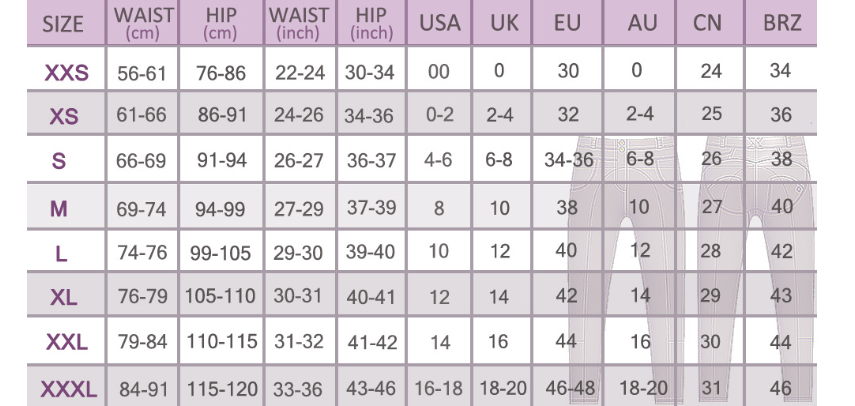
Task: Select waist inch value 33-36
Action: coord(298,389)
